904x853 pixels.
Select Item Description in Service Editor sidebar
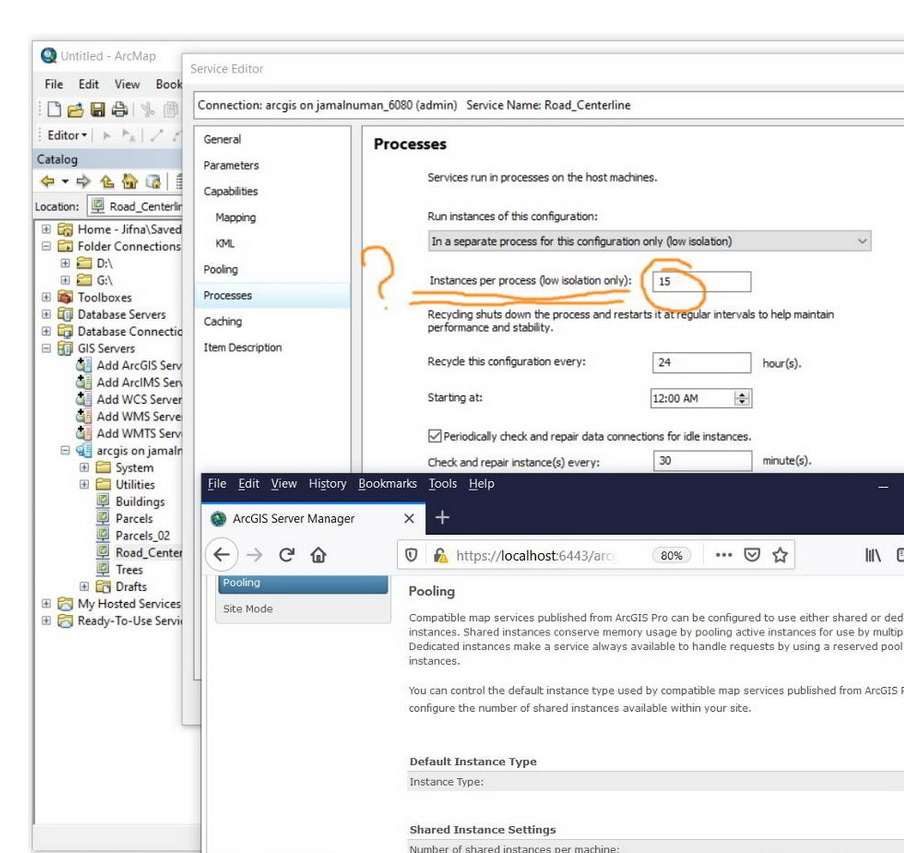pyautogui.click(x=243, y=348)
